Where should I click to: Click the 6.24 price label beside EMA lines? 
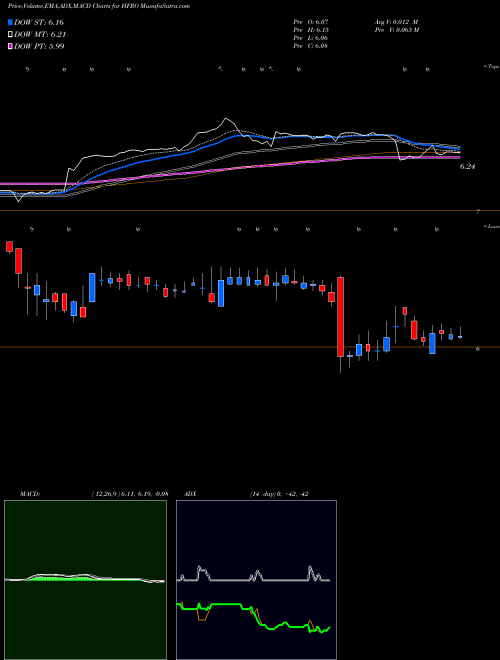[467, 167]
